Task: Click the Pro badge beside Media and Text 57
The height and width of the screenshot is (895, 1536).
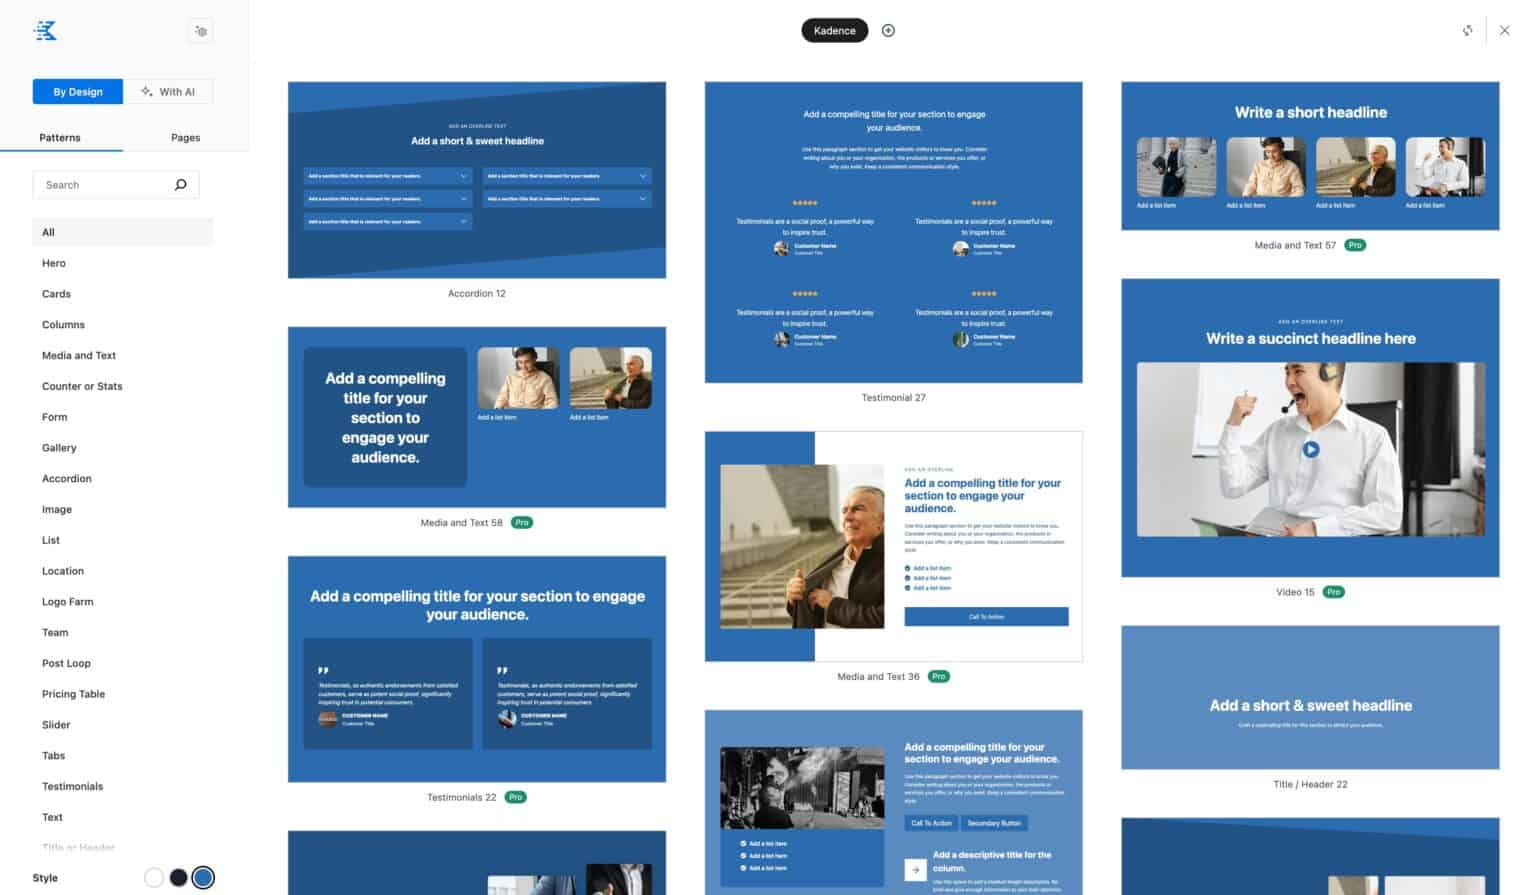Action: (x=1355, y=245)
